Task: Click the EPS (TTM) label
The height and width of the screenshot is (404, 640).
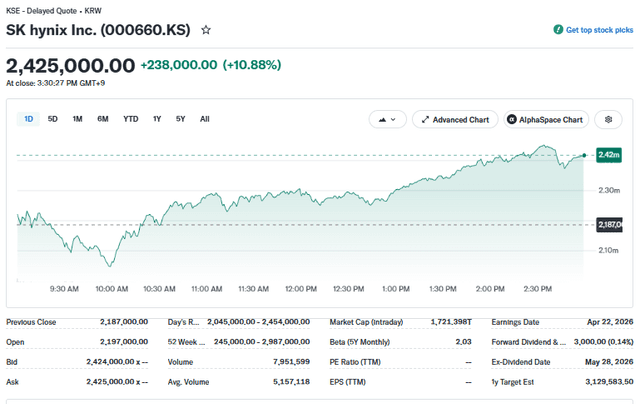Action: pyautogui.click(x=348, y=382)
